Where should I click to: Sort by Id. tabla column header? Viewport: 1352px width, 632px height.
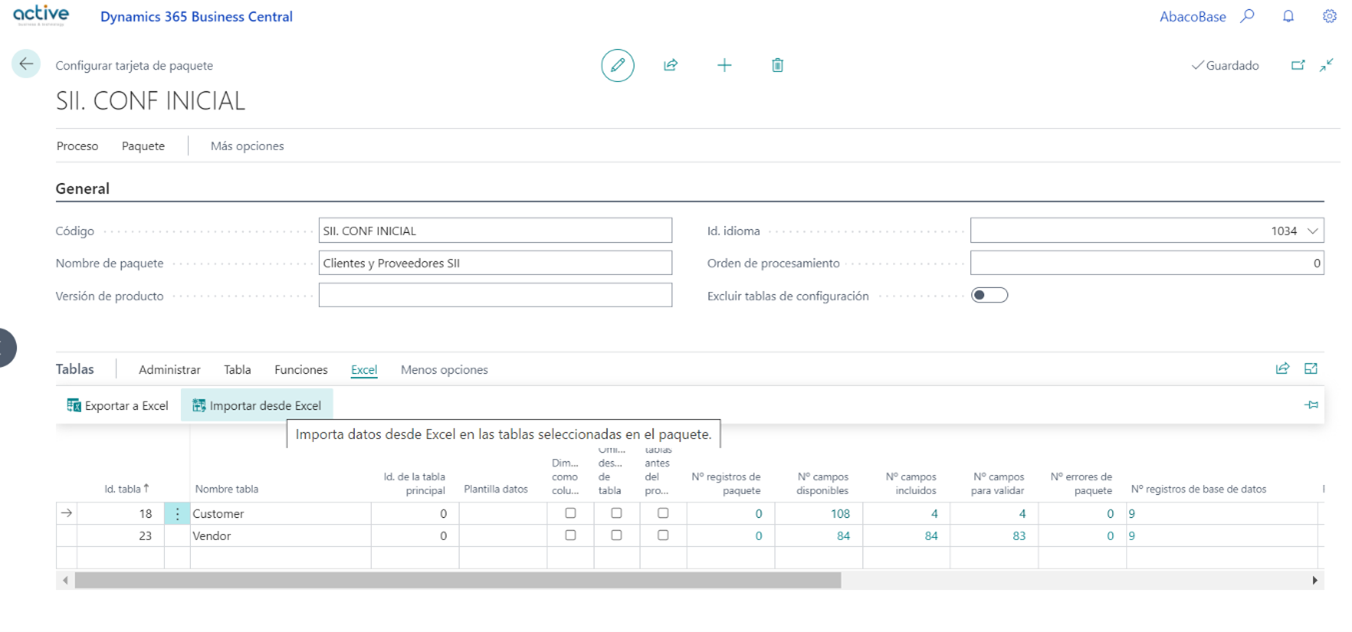pyautogui.click(x=125, y=489)
